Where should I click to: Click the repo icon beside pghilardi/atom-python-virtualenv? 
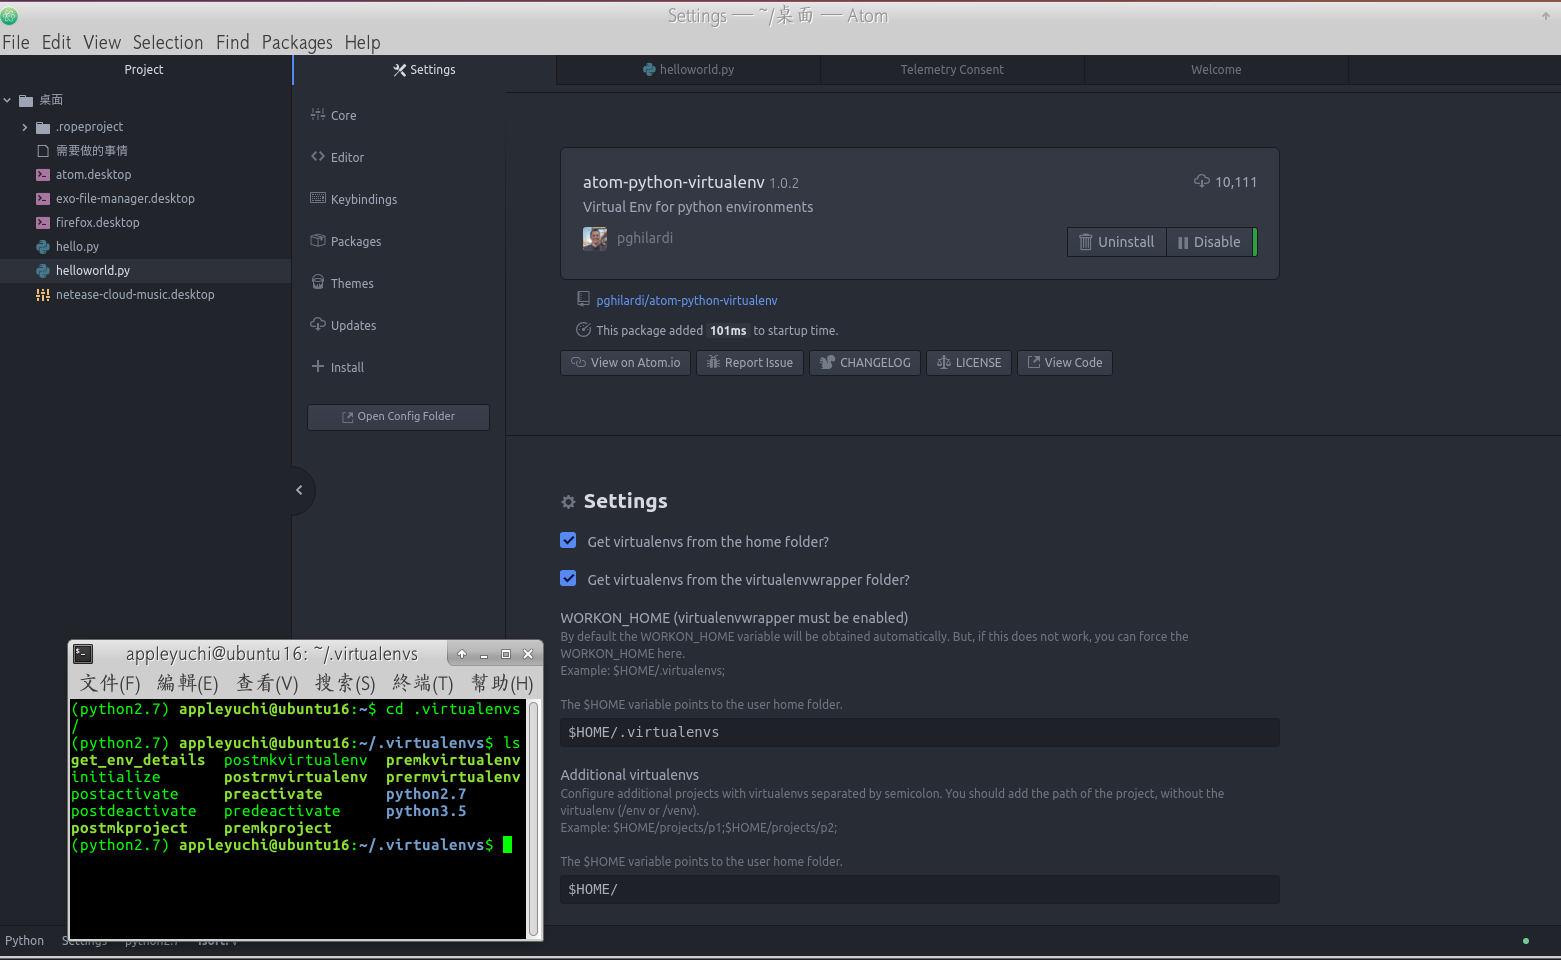click(x=583, y=299)
